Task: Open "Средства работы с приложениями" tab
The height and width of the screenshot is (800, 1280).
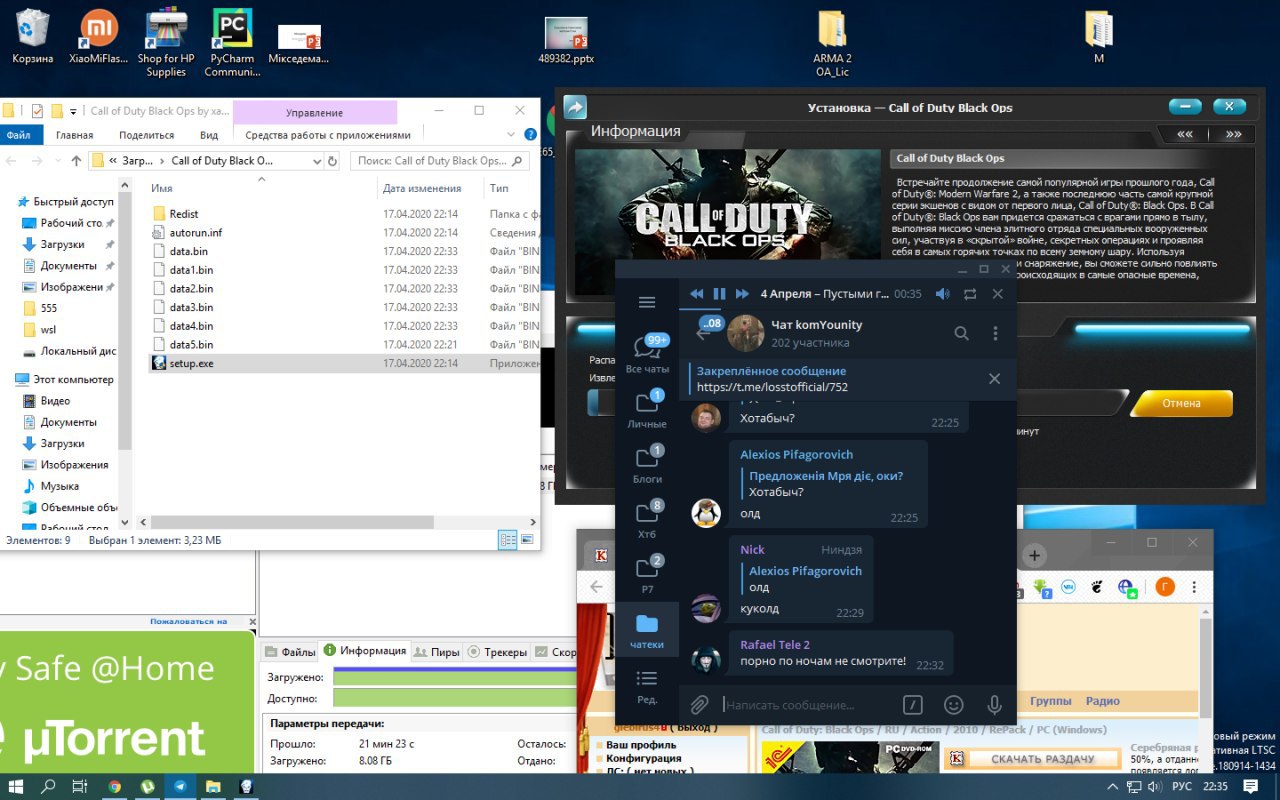Action: [x=328, y=135]
